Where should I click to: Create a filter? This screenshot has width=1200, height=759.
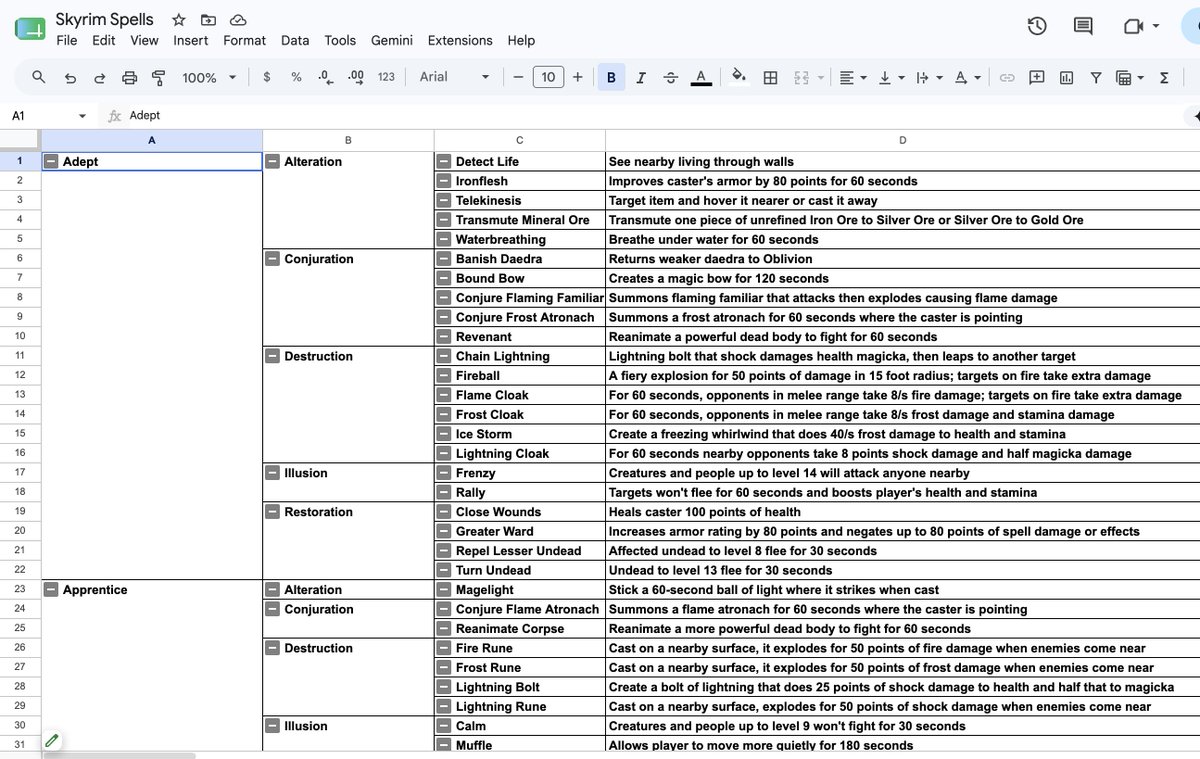coord(1096,77)
